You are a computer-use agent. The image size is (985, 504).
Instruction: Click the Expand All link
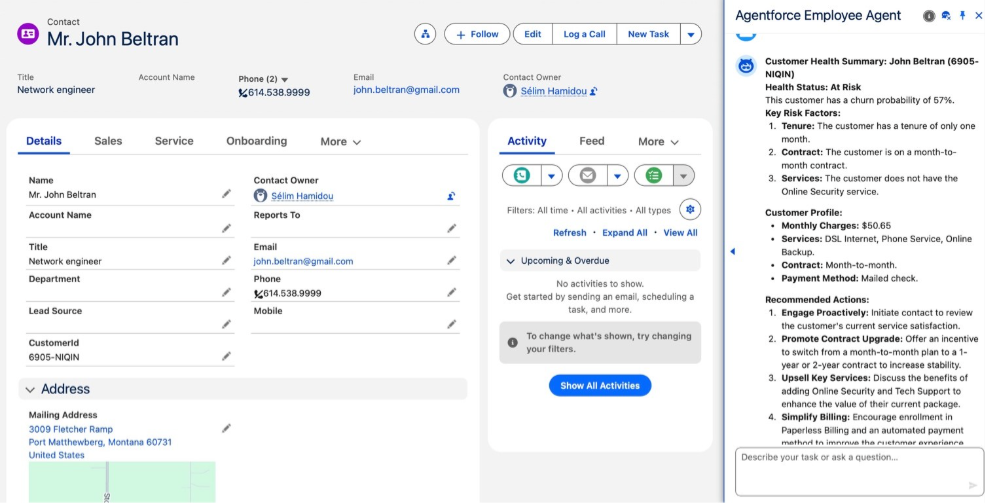point(624,233)
